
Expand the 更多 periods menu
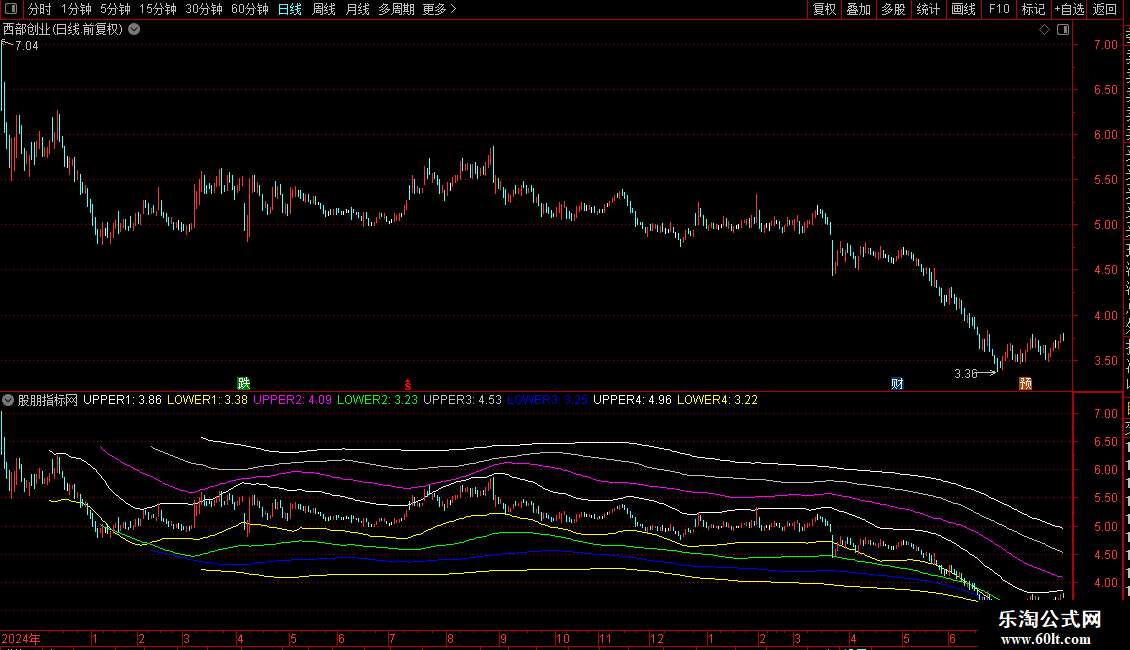pos(439,9)
